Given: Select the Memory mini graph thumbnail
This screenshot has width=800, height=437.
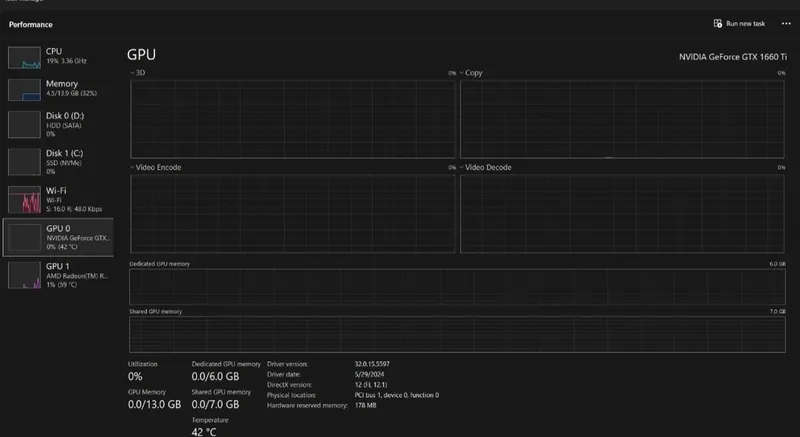Looking at the screenshot, I should coord(24,90).
